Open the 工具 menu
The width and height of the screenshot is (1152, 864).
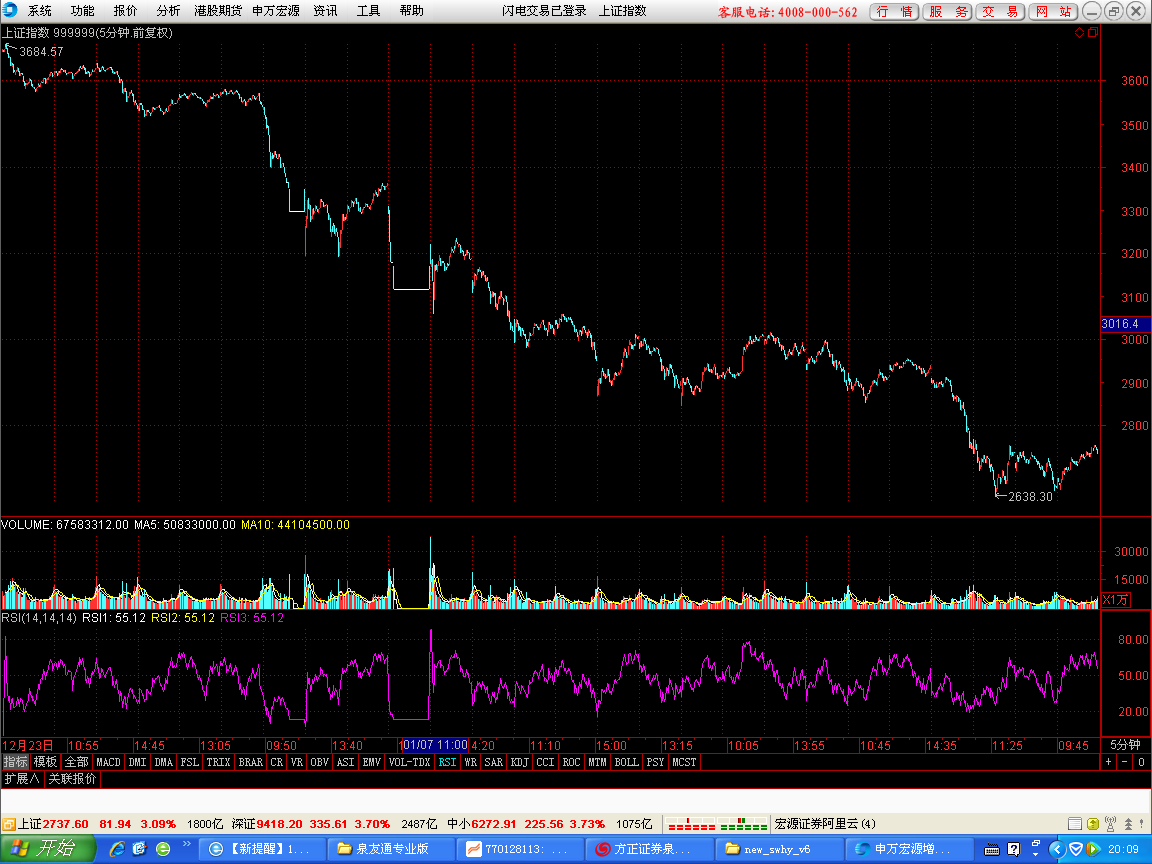368,11
